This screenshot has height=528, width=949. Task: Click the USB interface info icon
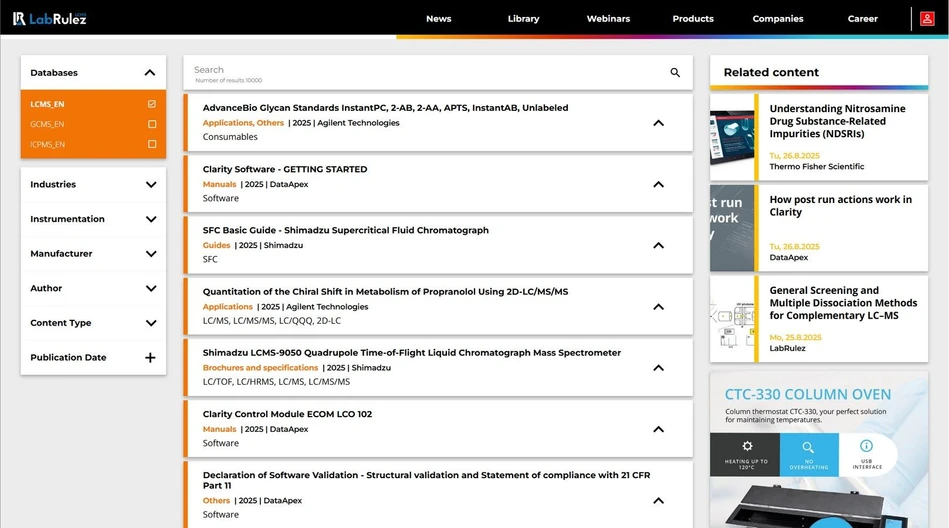point(867,446)
